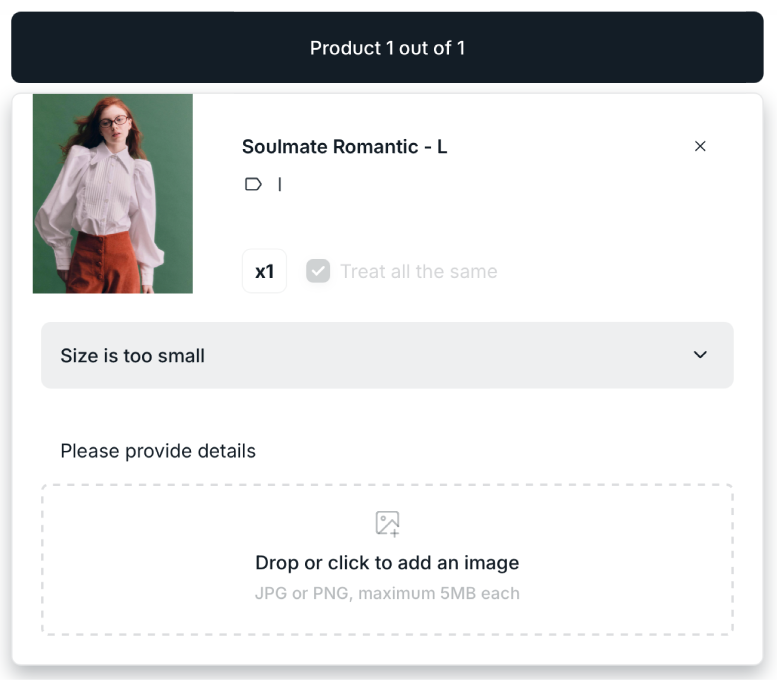Viewport: 777px width, 692px height.
Task: Open the product photo thumbnail
Action: coord(112,193)
